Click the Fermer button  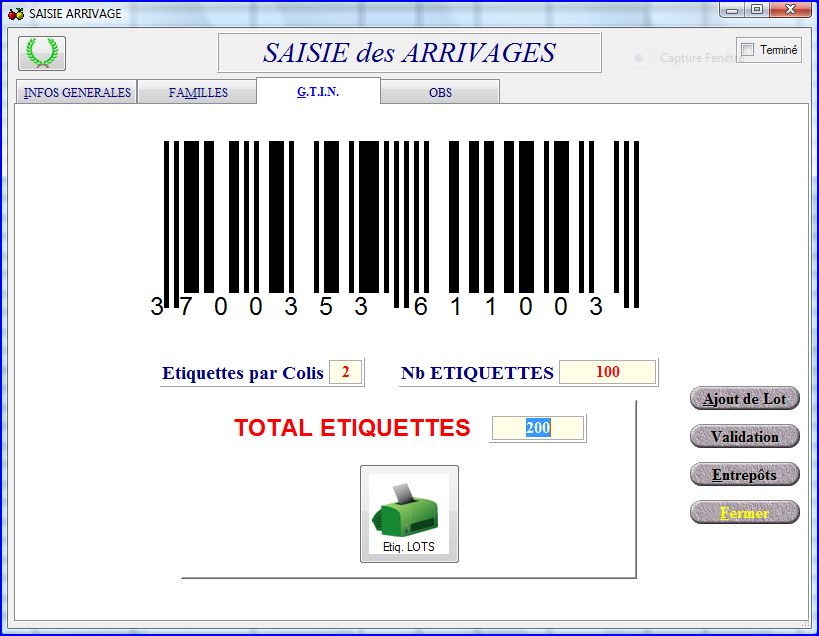pyautogui.click(x=744, y=513)
